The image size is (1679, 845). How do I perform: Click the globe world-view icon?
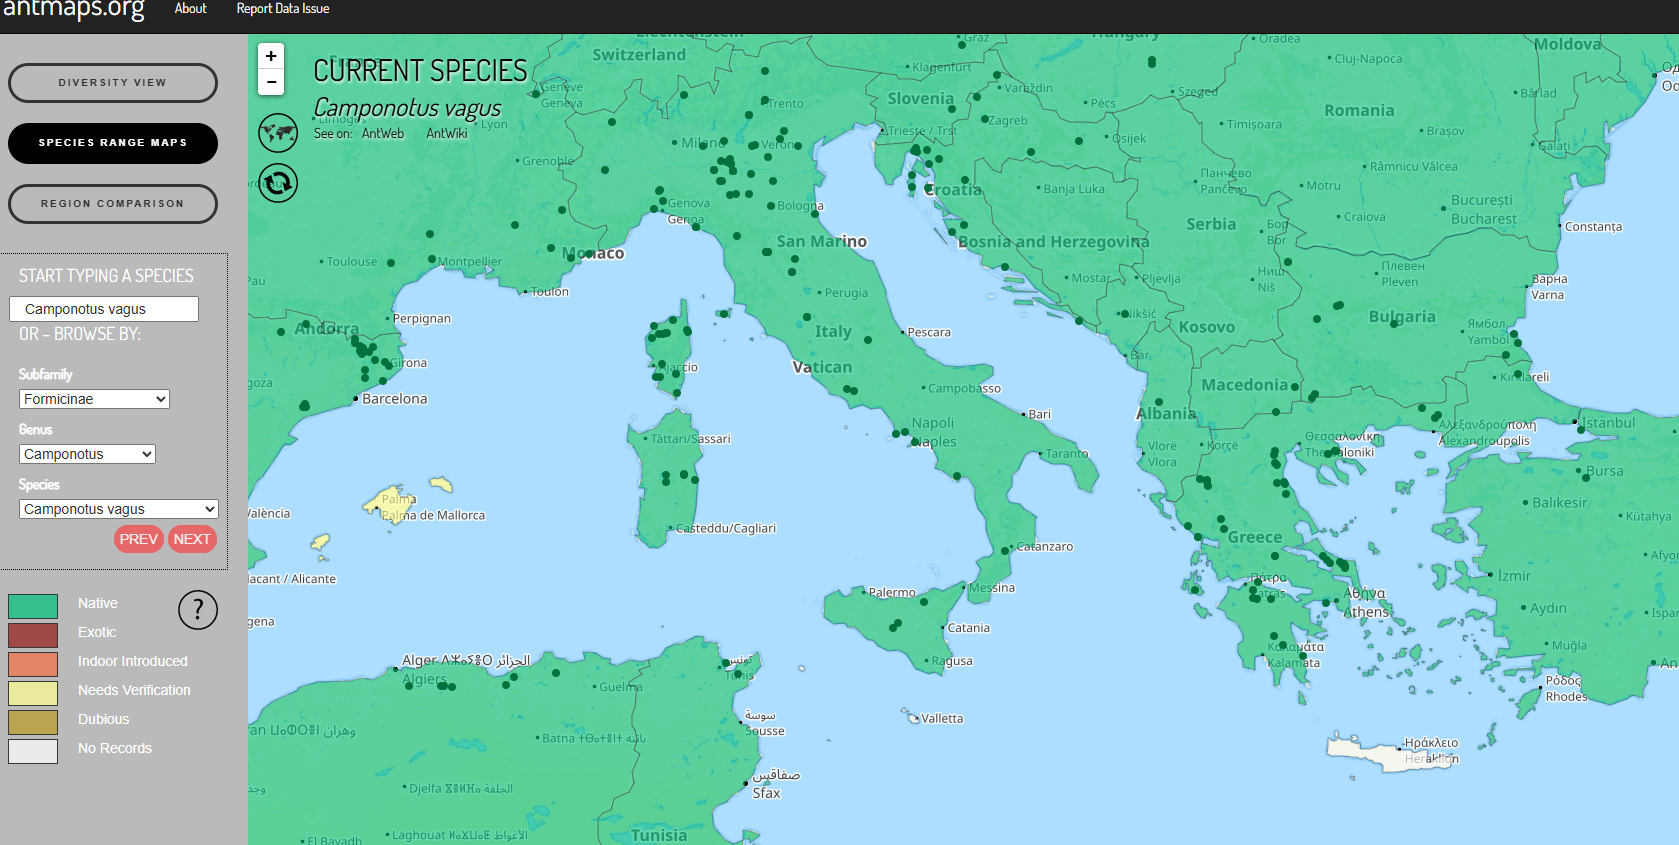click(x=278, y=132)
